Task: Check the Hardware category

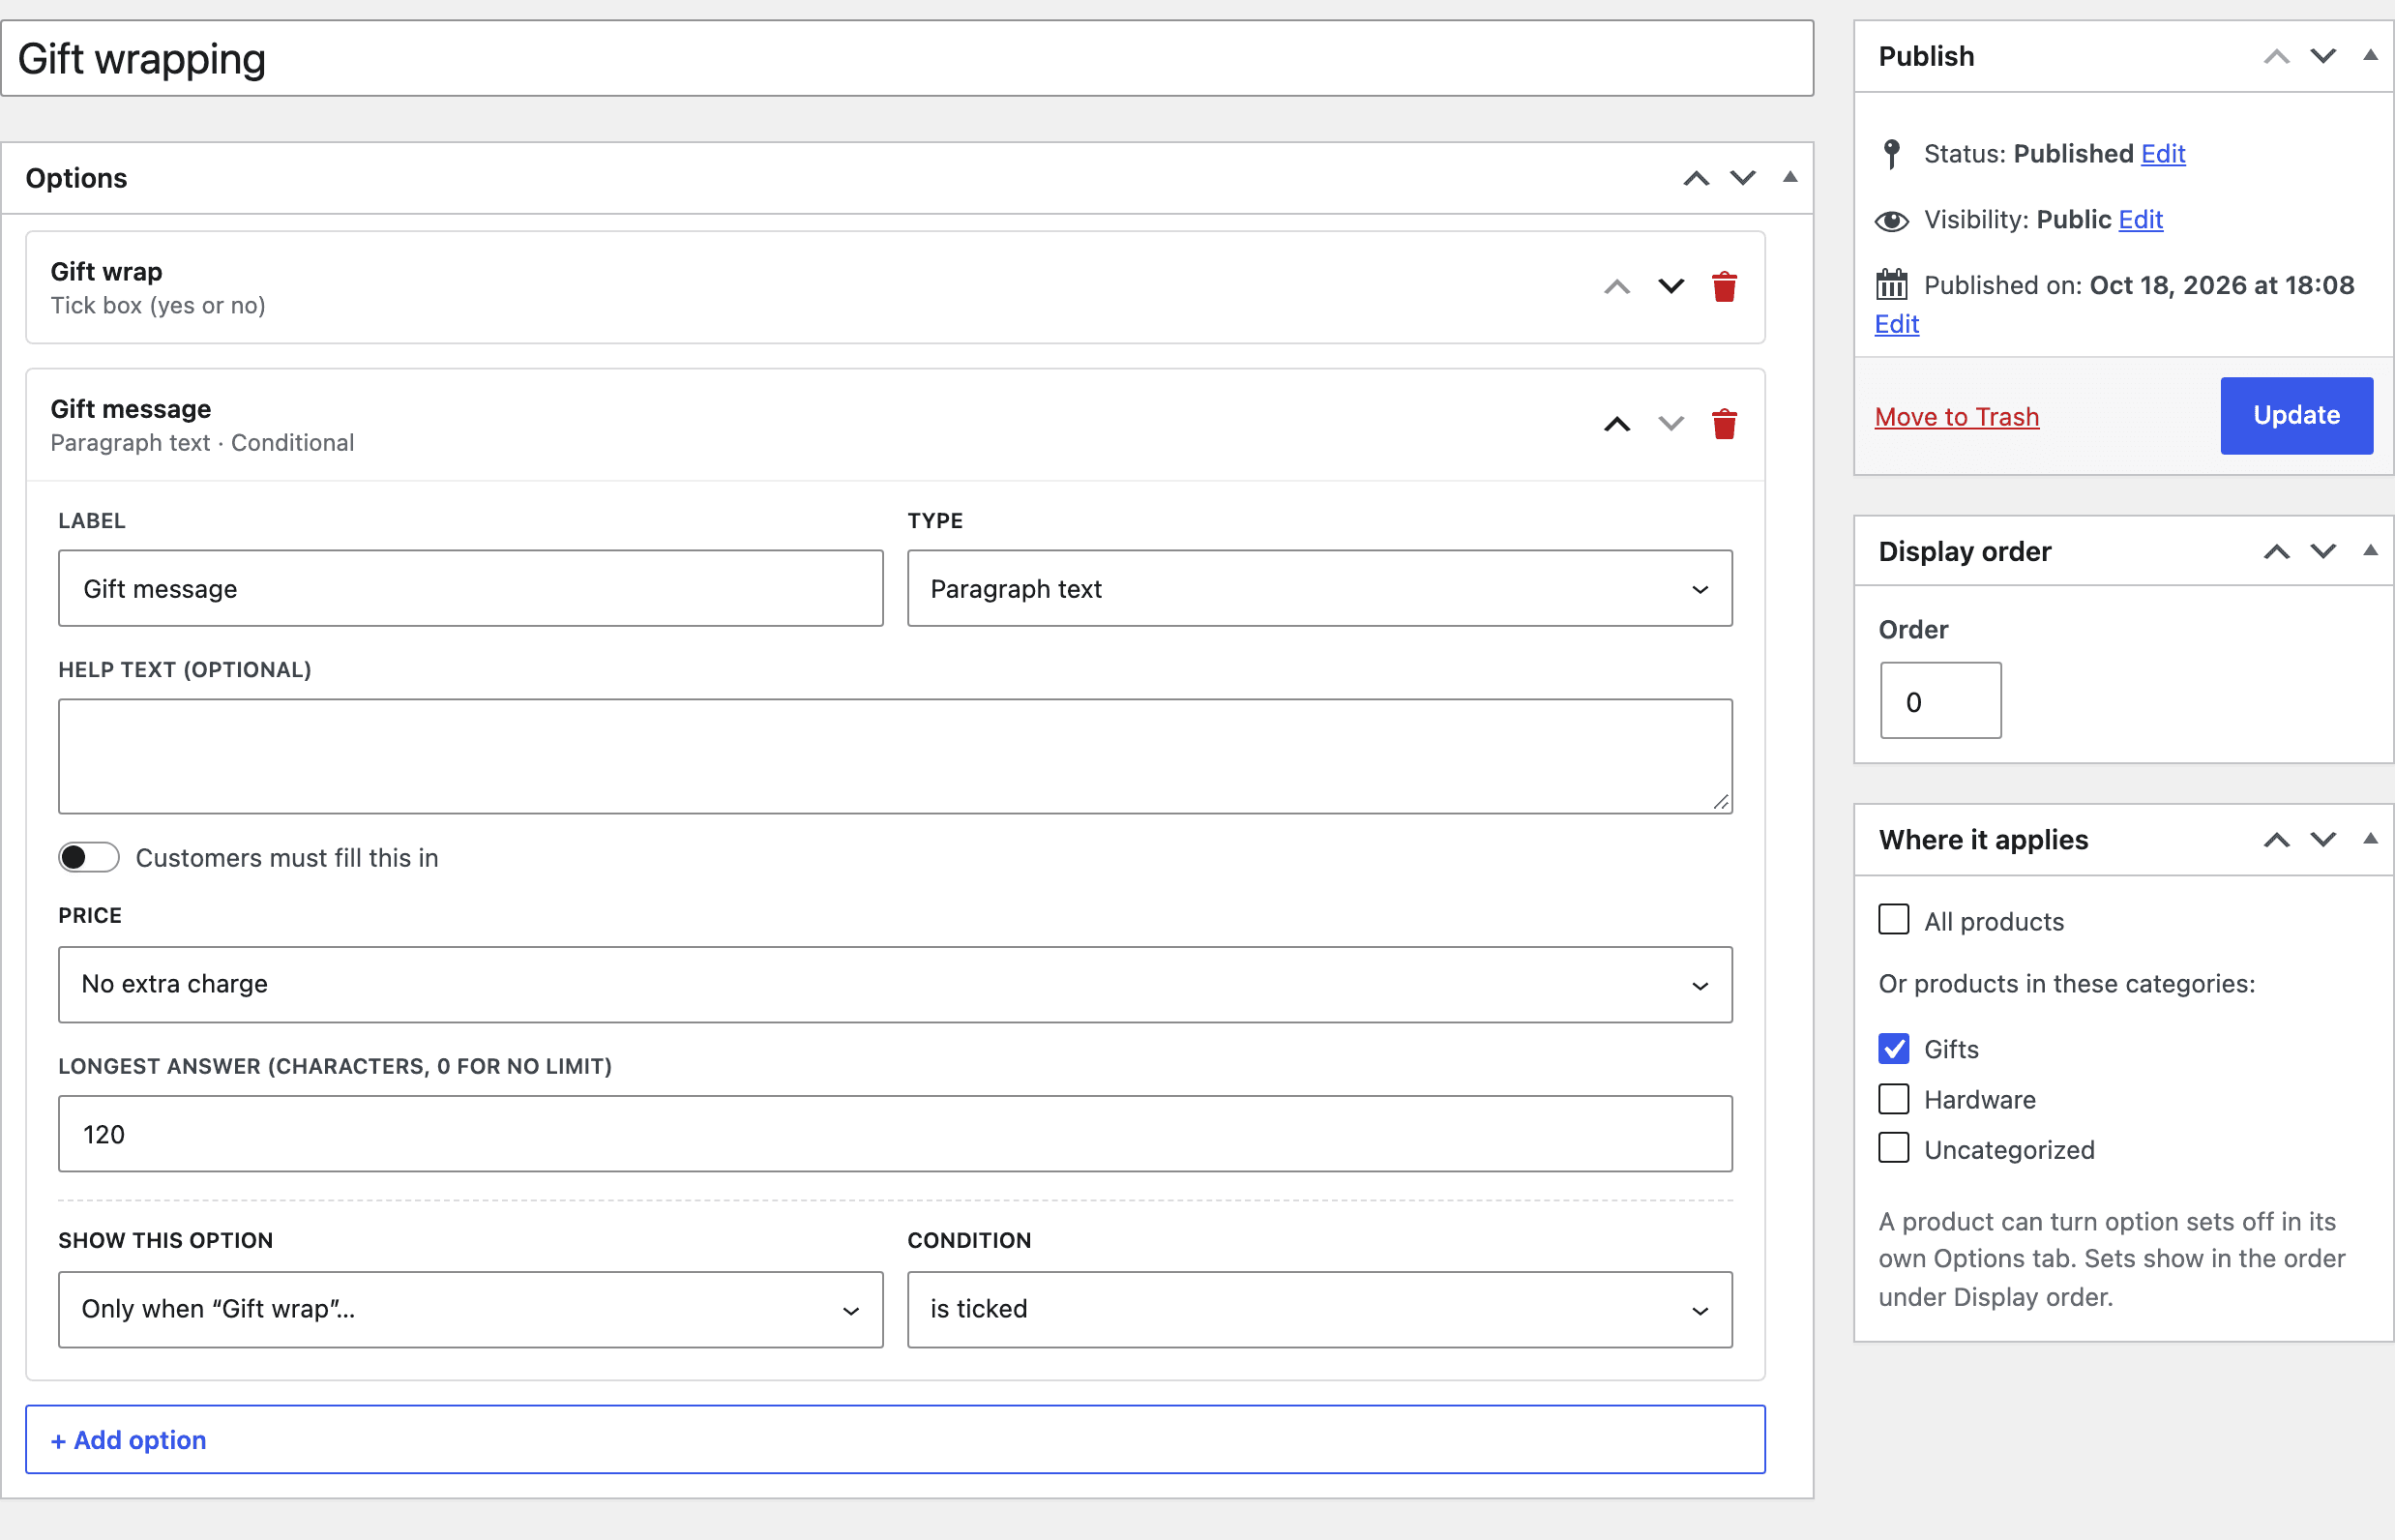Action: (1893, 1099)
